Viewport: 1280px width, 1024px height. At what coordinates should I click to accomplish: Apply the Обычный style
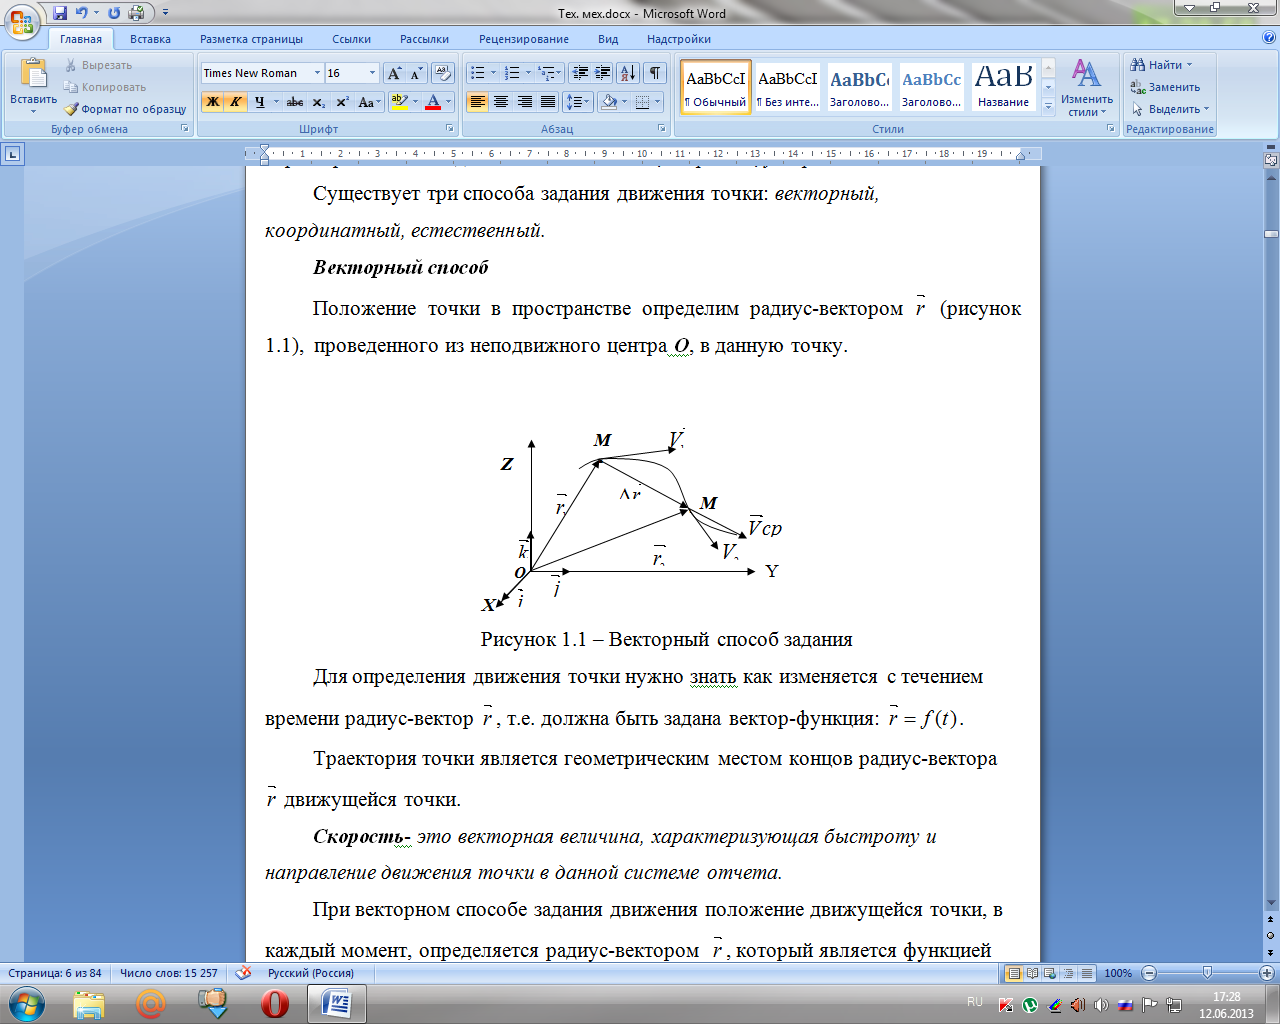click(716, 87)
